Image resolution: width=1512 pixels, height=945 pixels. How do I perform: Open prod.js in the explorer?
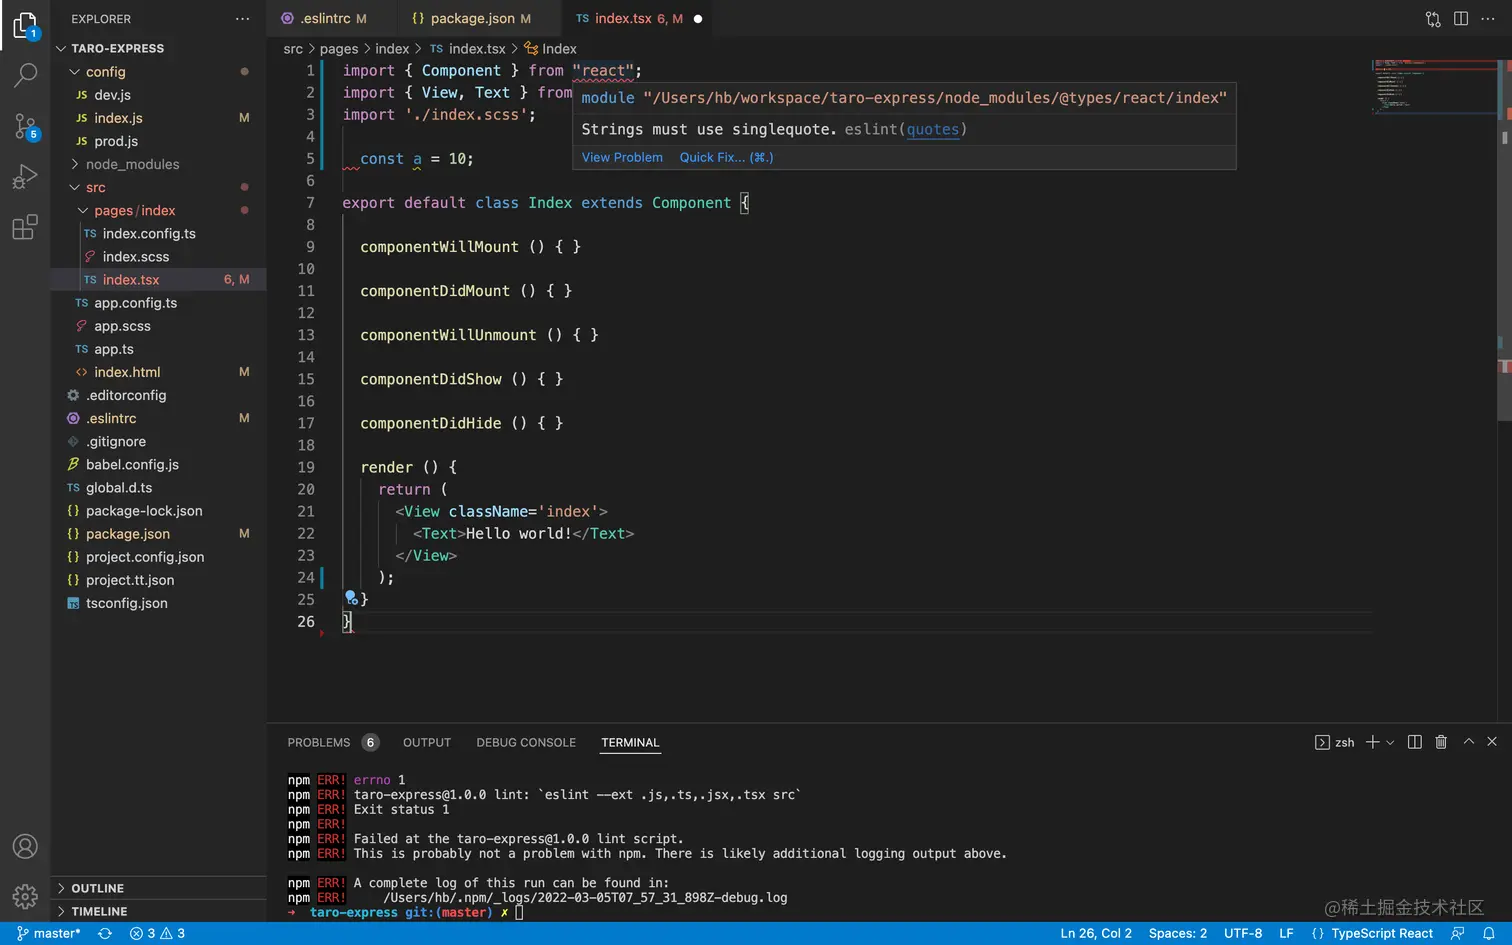pos(158,141)
